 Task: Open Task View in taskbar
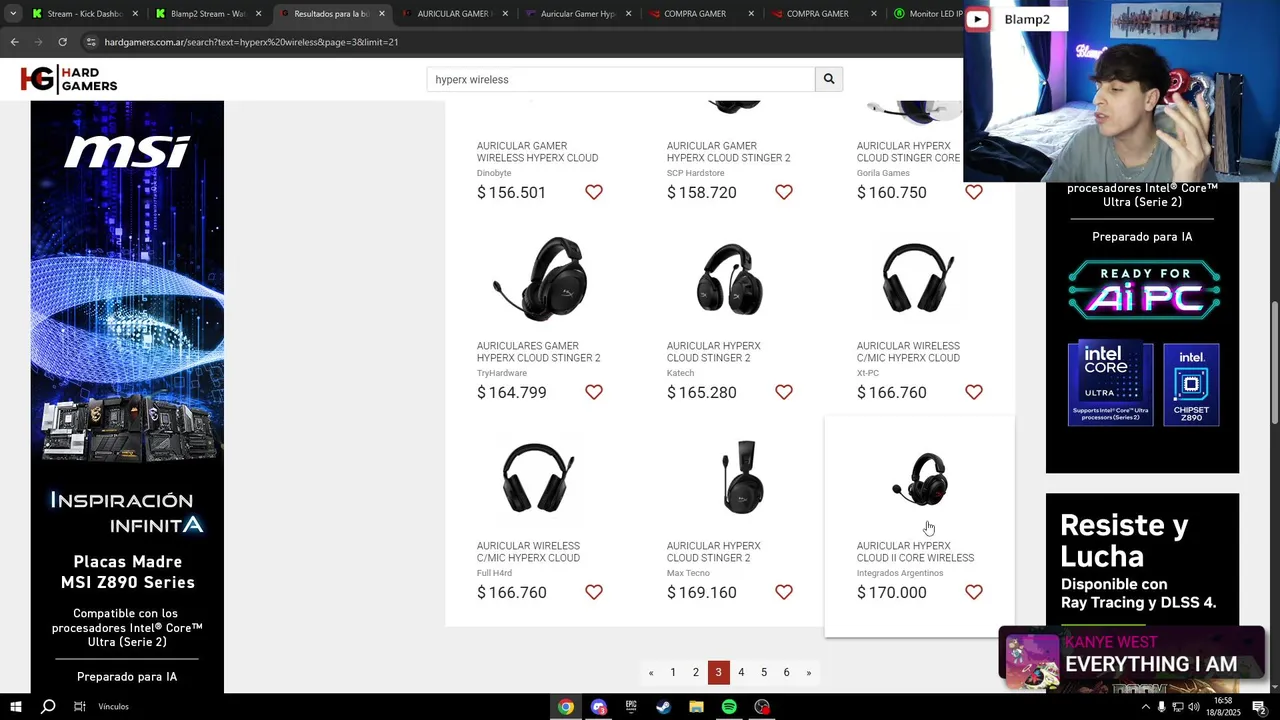(x=80, y=707)
